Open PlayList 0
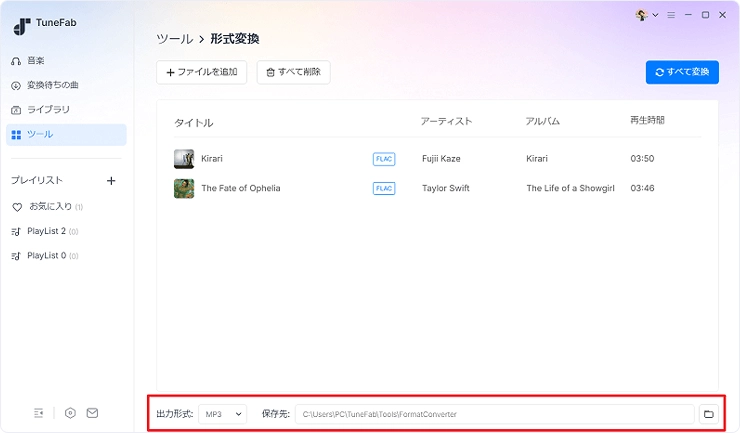The height and width of the screenshot is (433, 740). click(45, 256)
